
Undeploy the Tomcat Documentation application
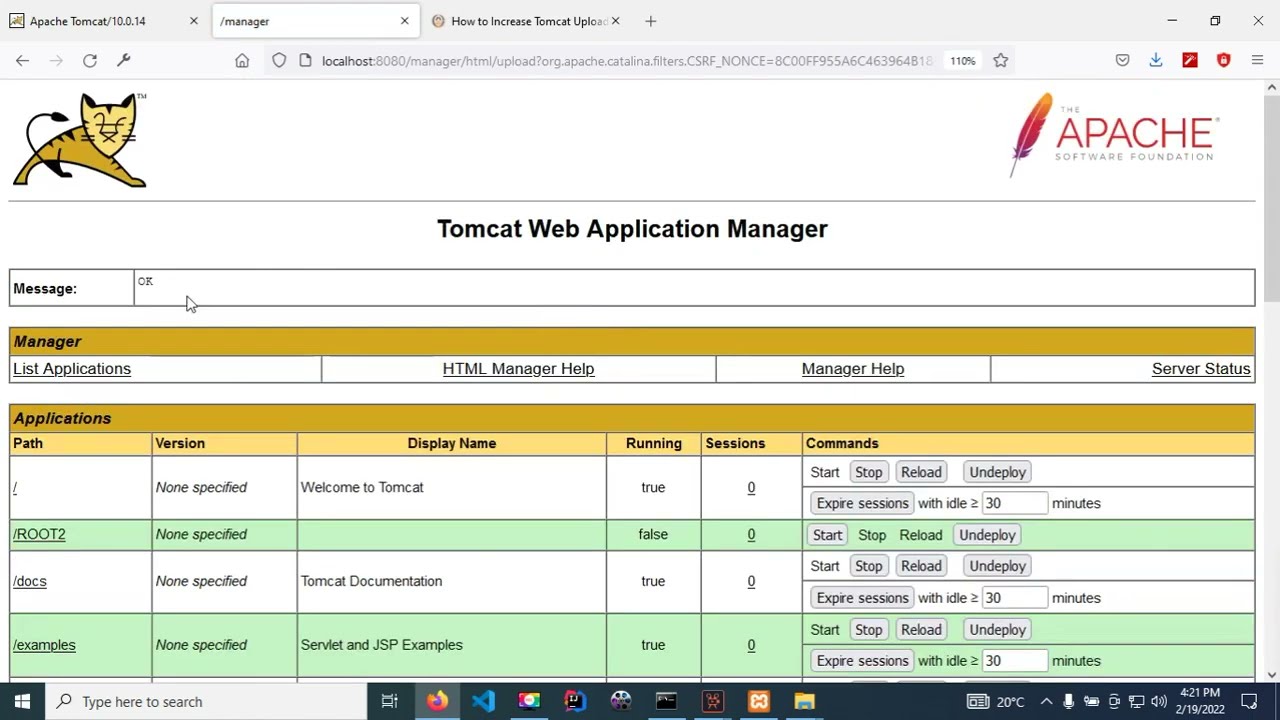(997, 566)
